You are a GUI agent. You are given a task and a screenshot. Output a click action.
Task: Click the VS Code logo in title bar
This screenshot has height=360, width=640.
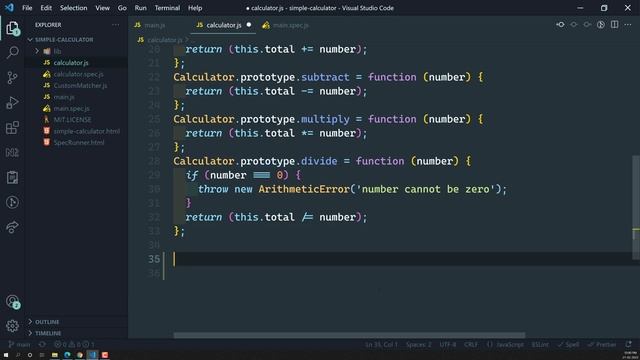coord(9,7)
